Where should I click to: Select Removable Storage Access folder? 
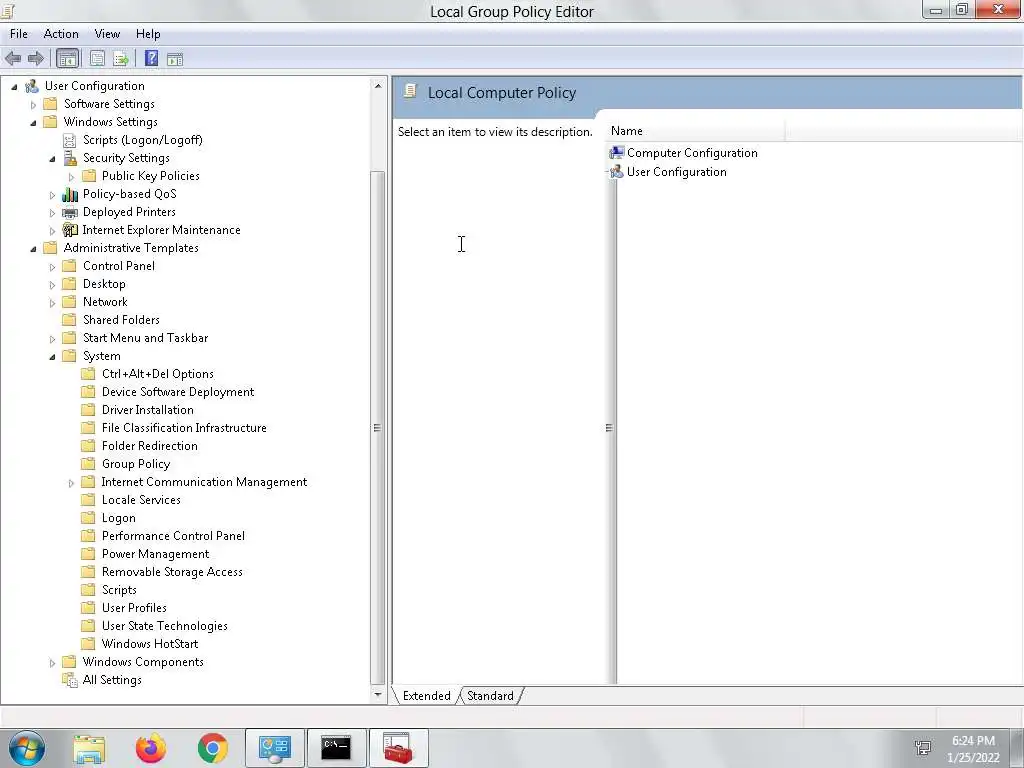tap(172, 571)
